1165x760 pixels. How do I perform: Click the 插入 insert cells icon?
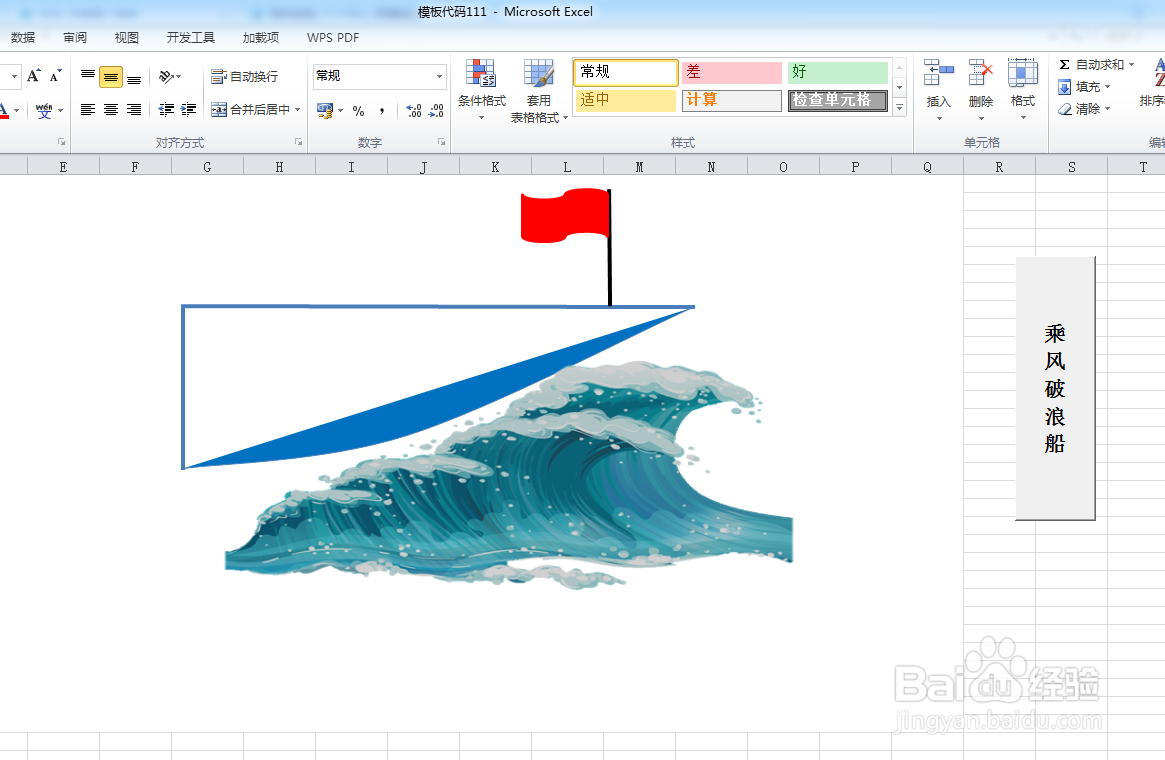(938, 74)
